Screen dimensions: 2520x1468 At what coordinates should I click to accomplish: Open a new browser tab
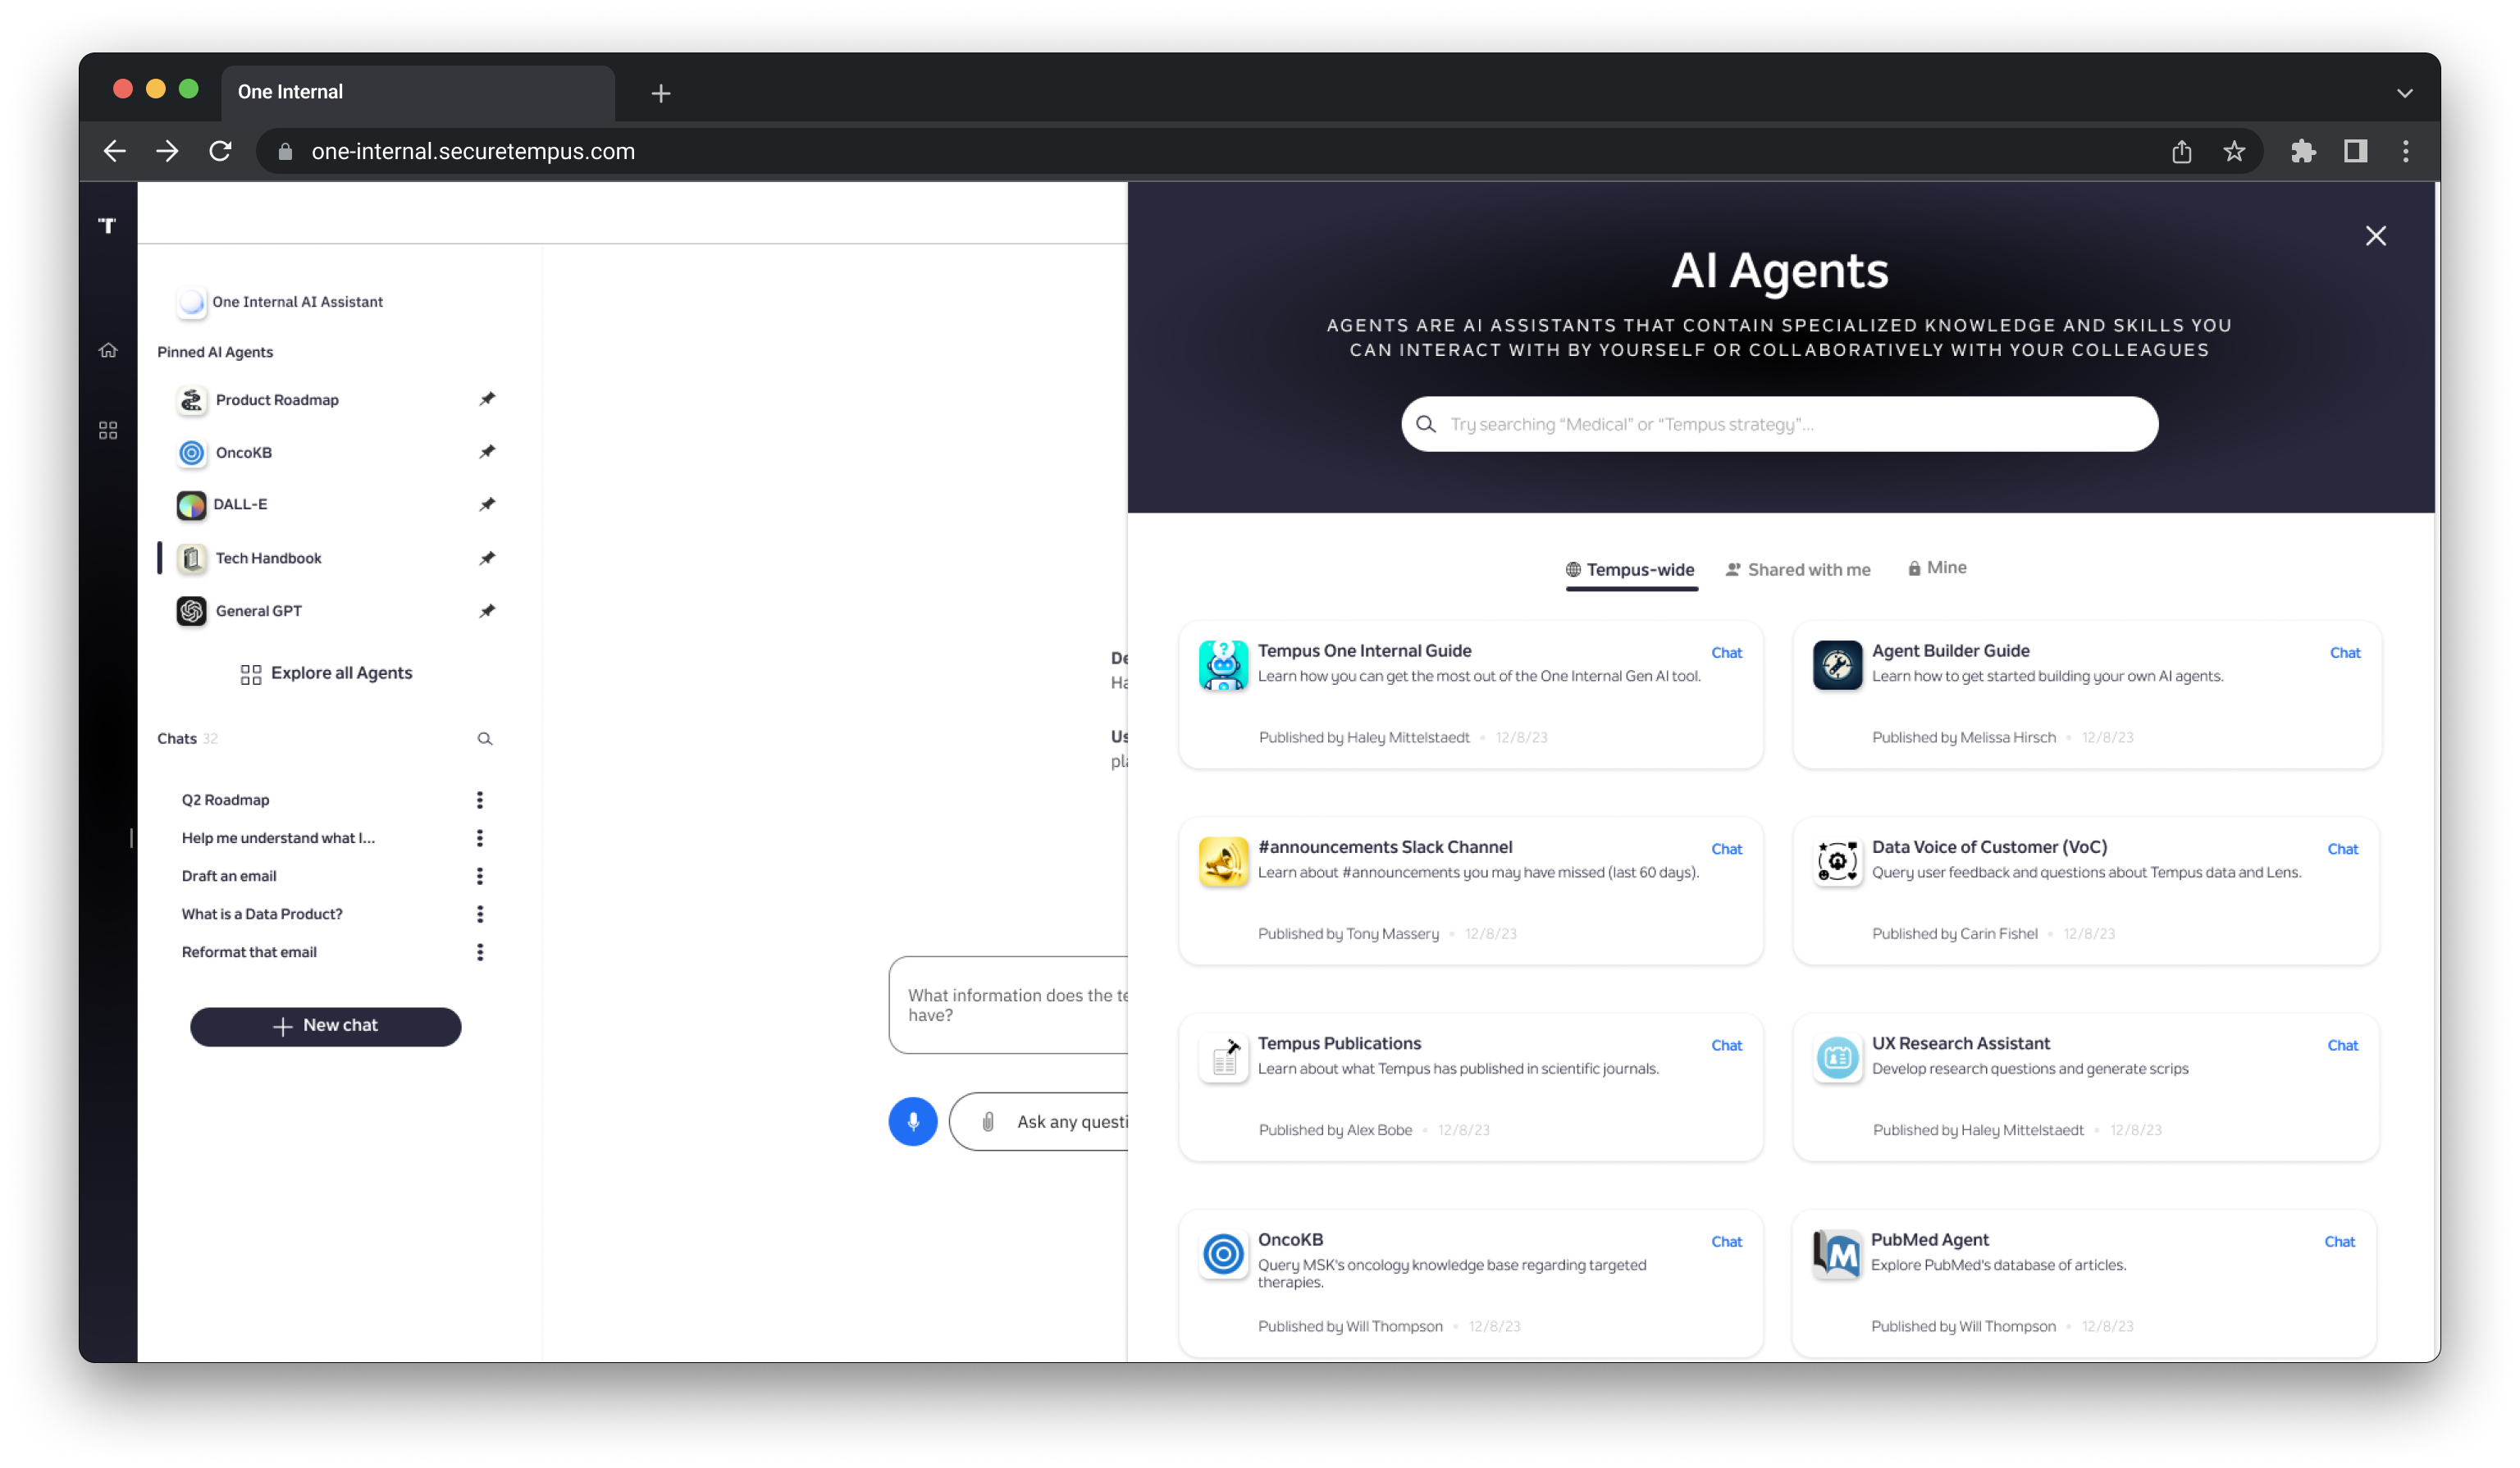(661, 94)
